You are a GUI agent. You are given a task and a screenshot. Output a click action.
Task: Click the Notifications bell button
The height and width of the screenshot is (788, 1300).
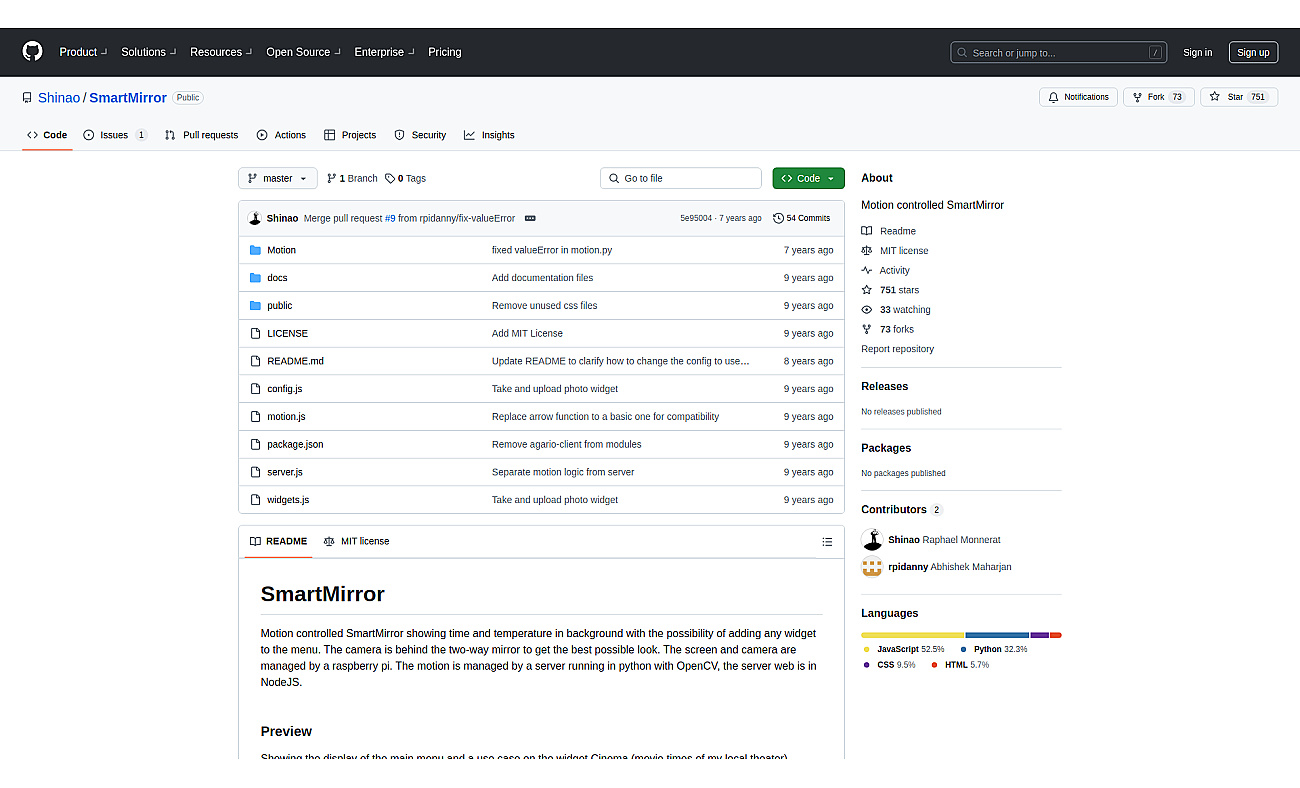pyautogui.click(x=1078, y=97)
